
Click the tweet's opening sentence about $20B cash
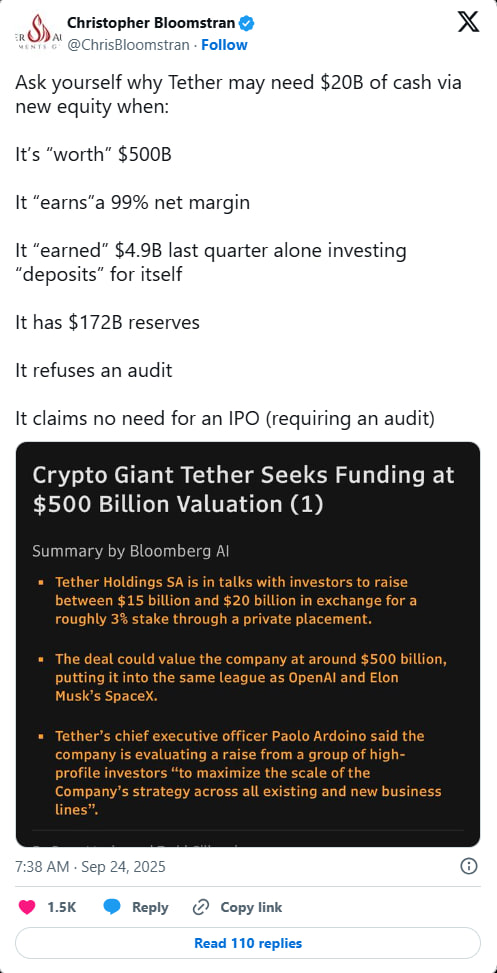(238, 96)
